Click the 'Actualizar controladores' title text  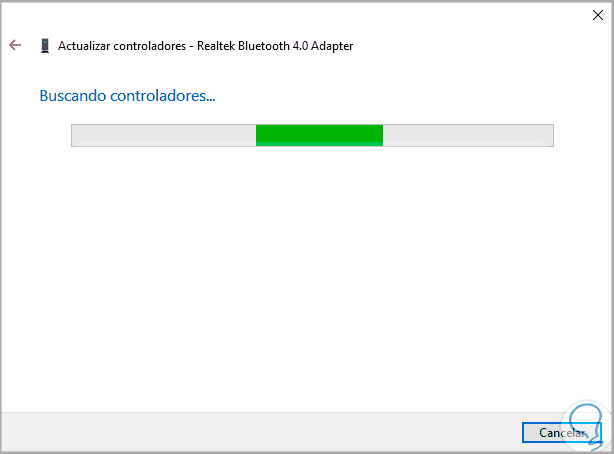122,46
